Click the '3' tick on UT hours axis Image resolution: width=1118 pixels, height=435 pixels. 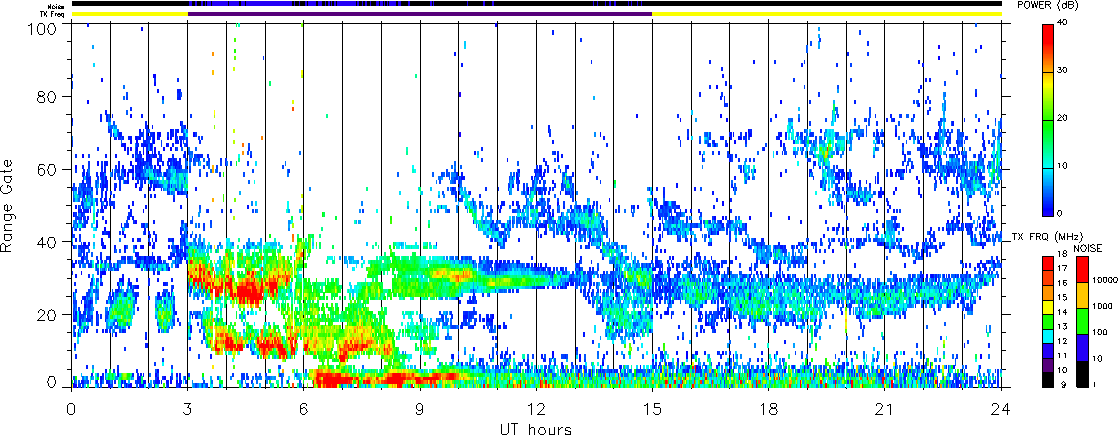(x=188, y=410)
